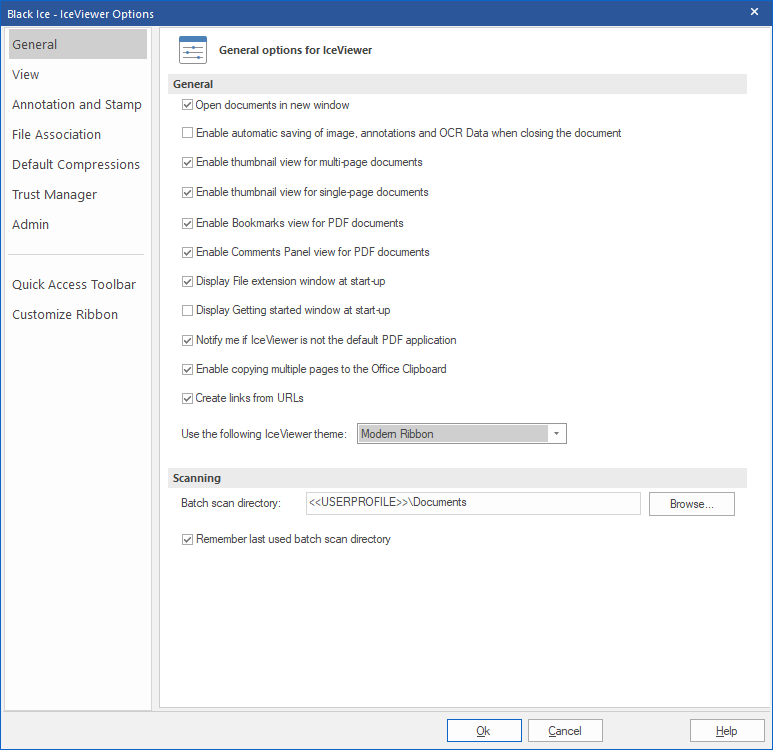The height and width of the screenshot is (750, 773).
Task: Open Default Compressions page
Action: coord(78,165)
